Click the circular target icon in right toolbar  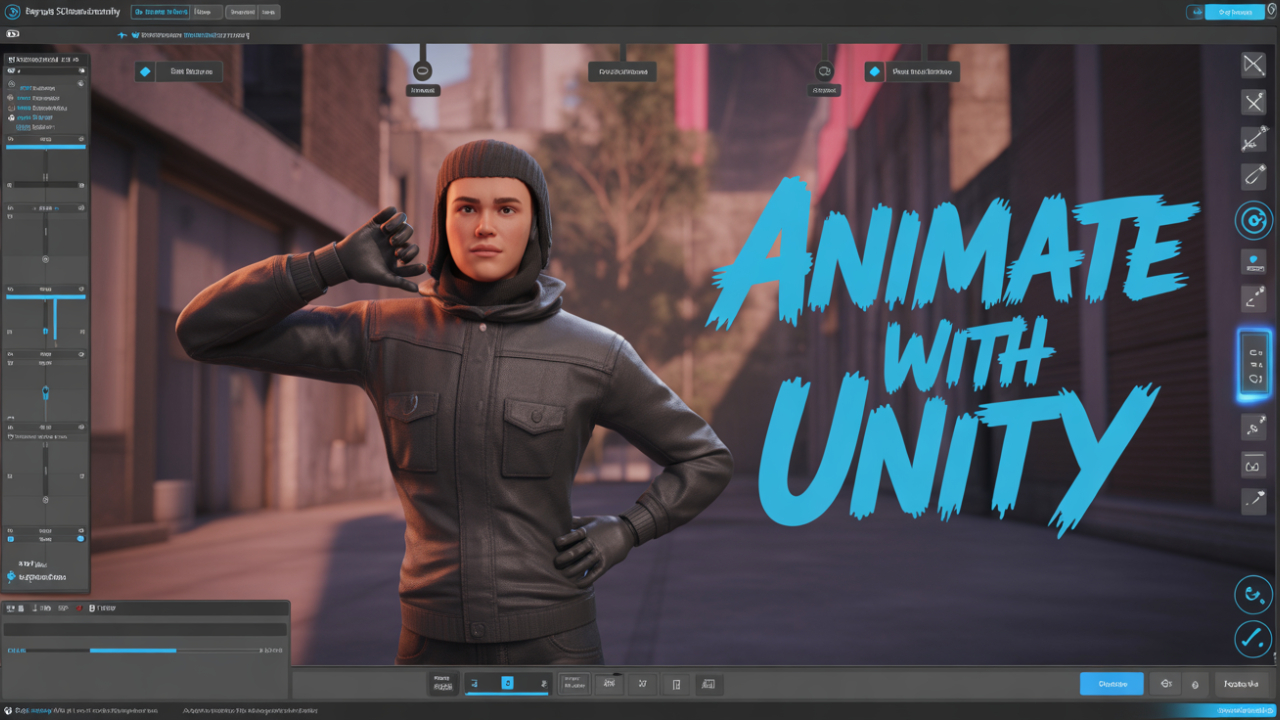(x=1253, y=219)
